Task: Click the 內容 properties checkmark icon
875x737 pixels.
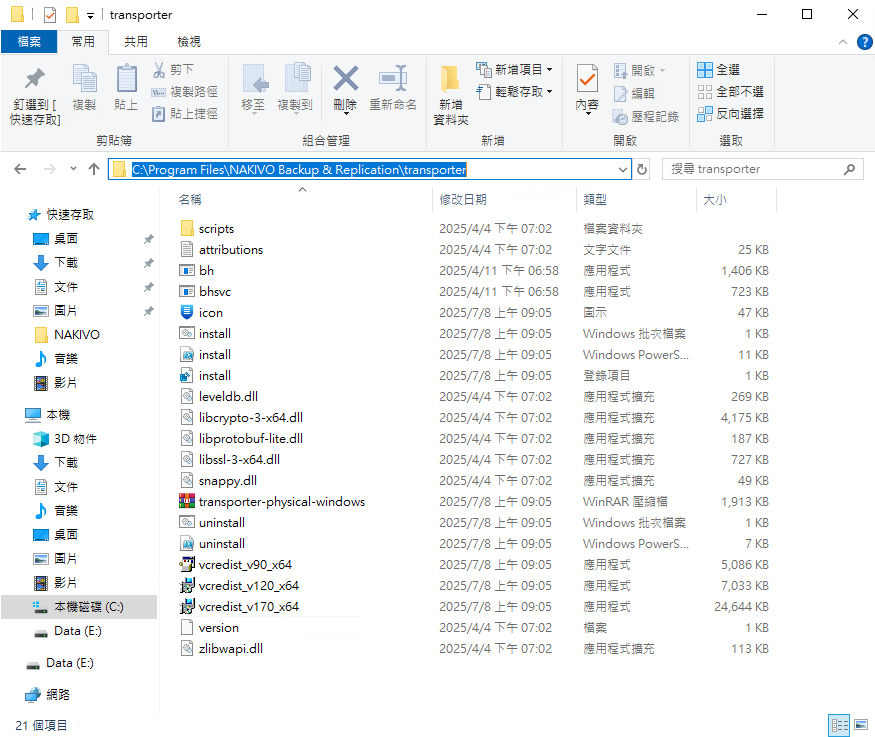Action: (x=587, y=78)
